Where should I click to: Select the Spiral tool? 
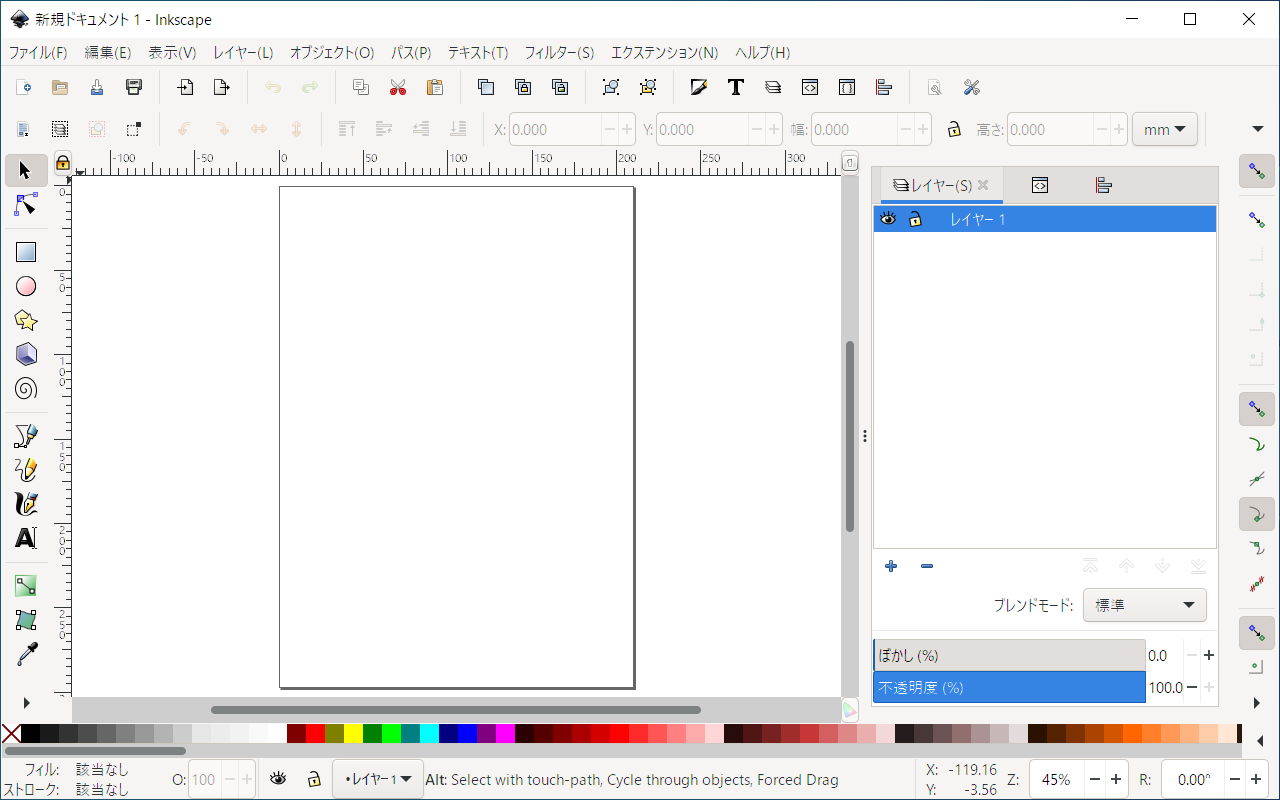tap(26, 389)
